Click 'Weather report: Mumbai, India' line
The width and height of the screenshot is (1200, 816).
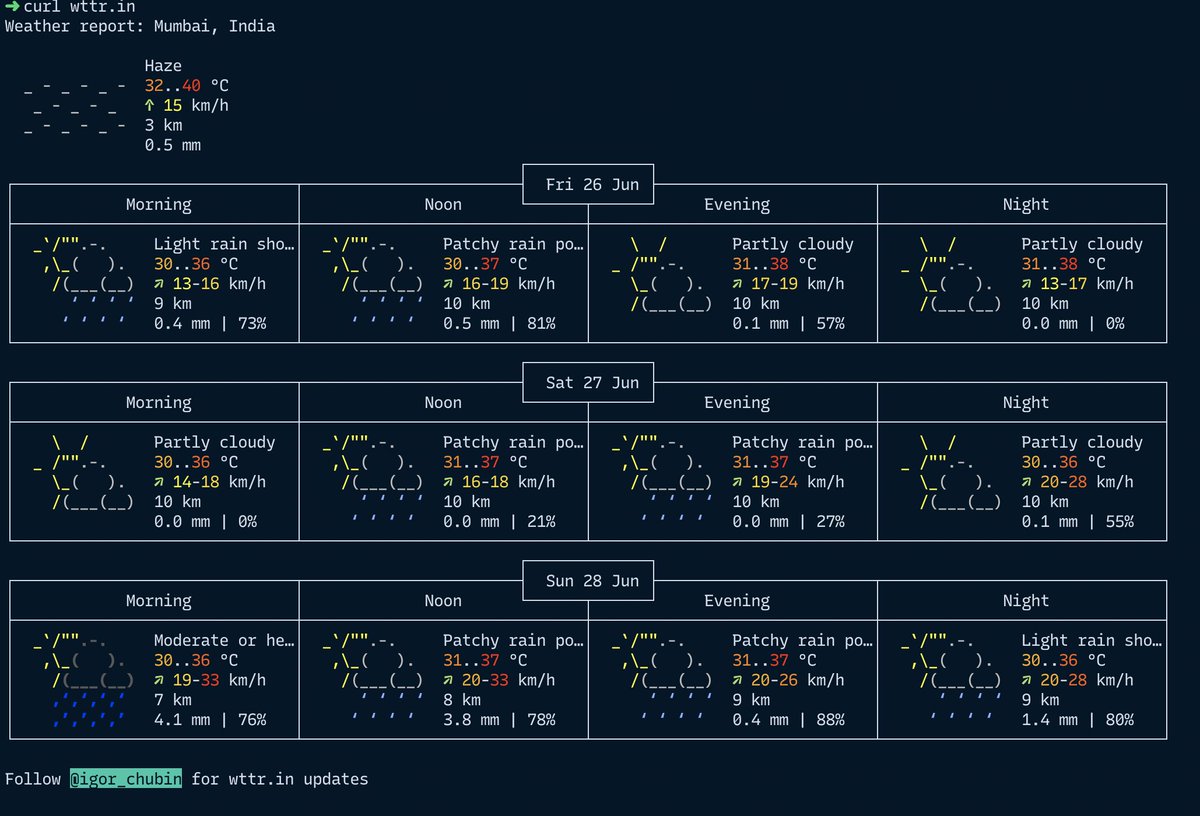pos(140,26)
